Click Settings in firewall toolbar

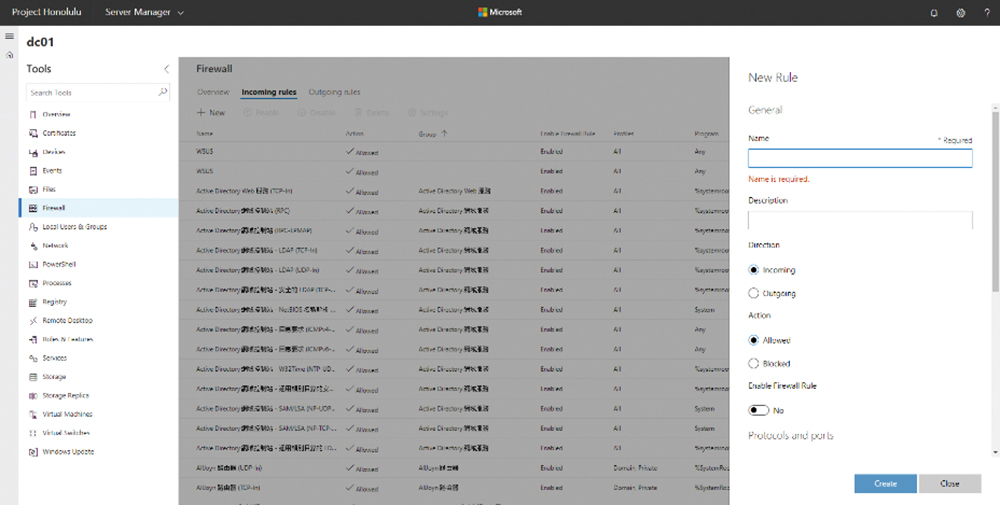tap(428, 112)
